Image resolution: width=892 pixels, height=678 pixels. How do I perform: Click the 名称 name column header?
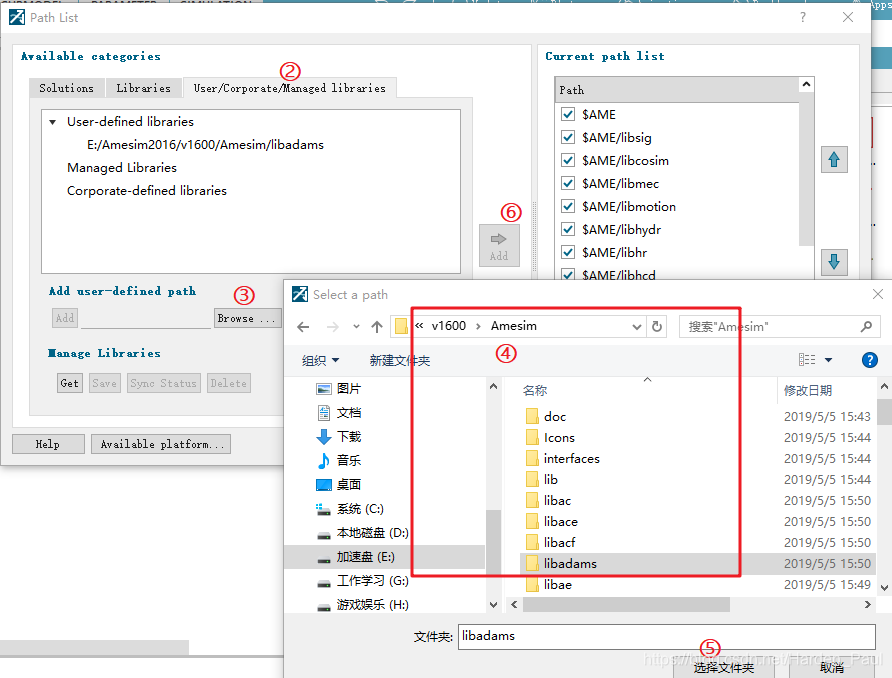click(535, 391)
